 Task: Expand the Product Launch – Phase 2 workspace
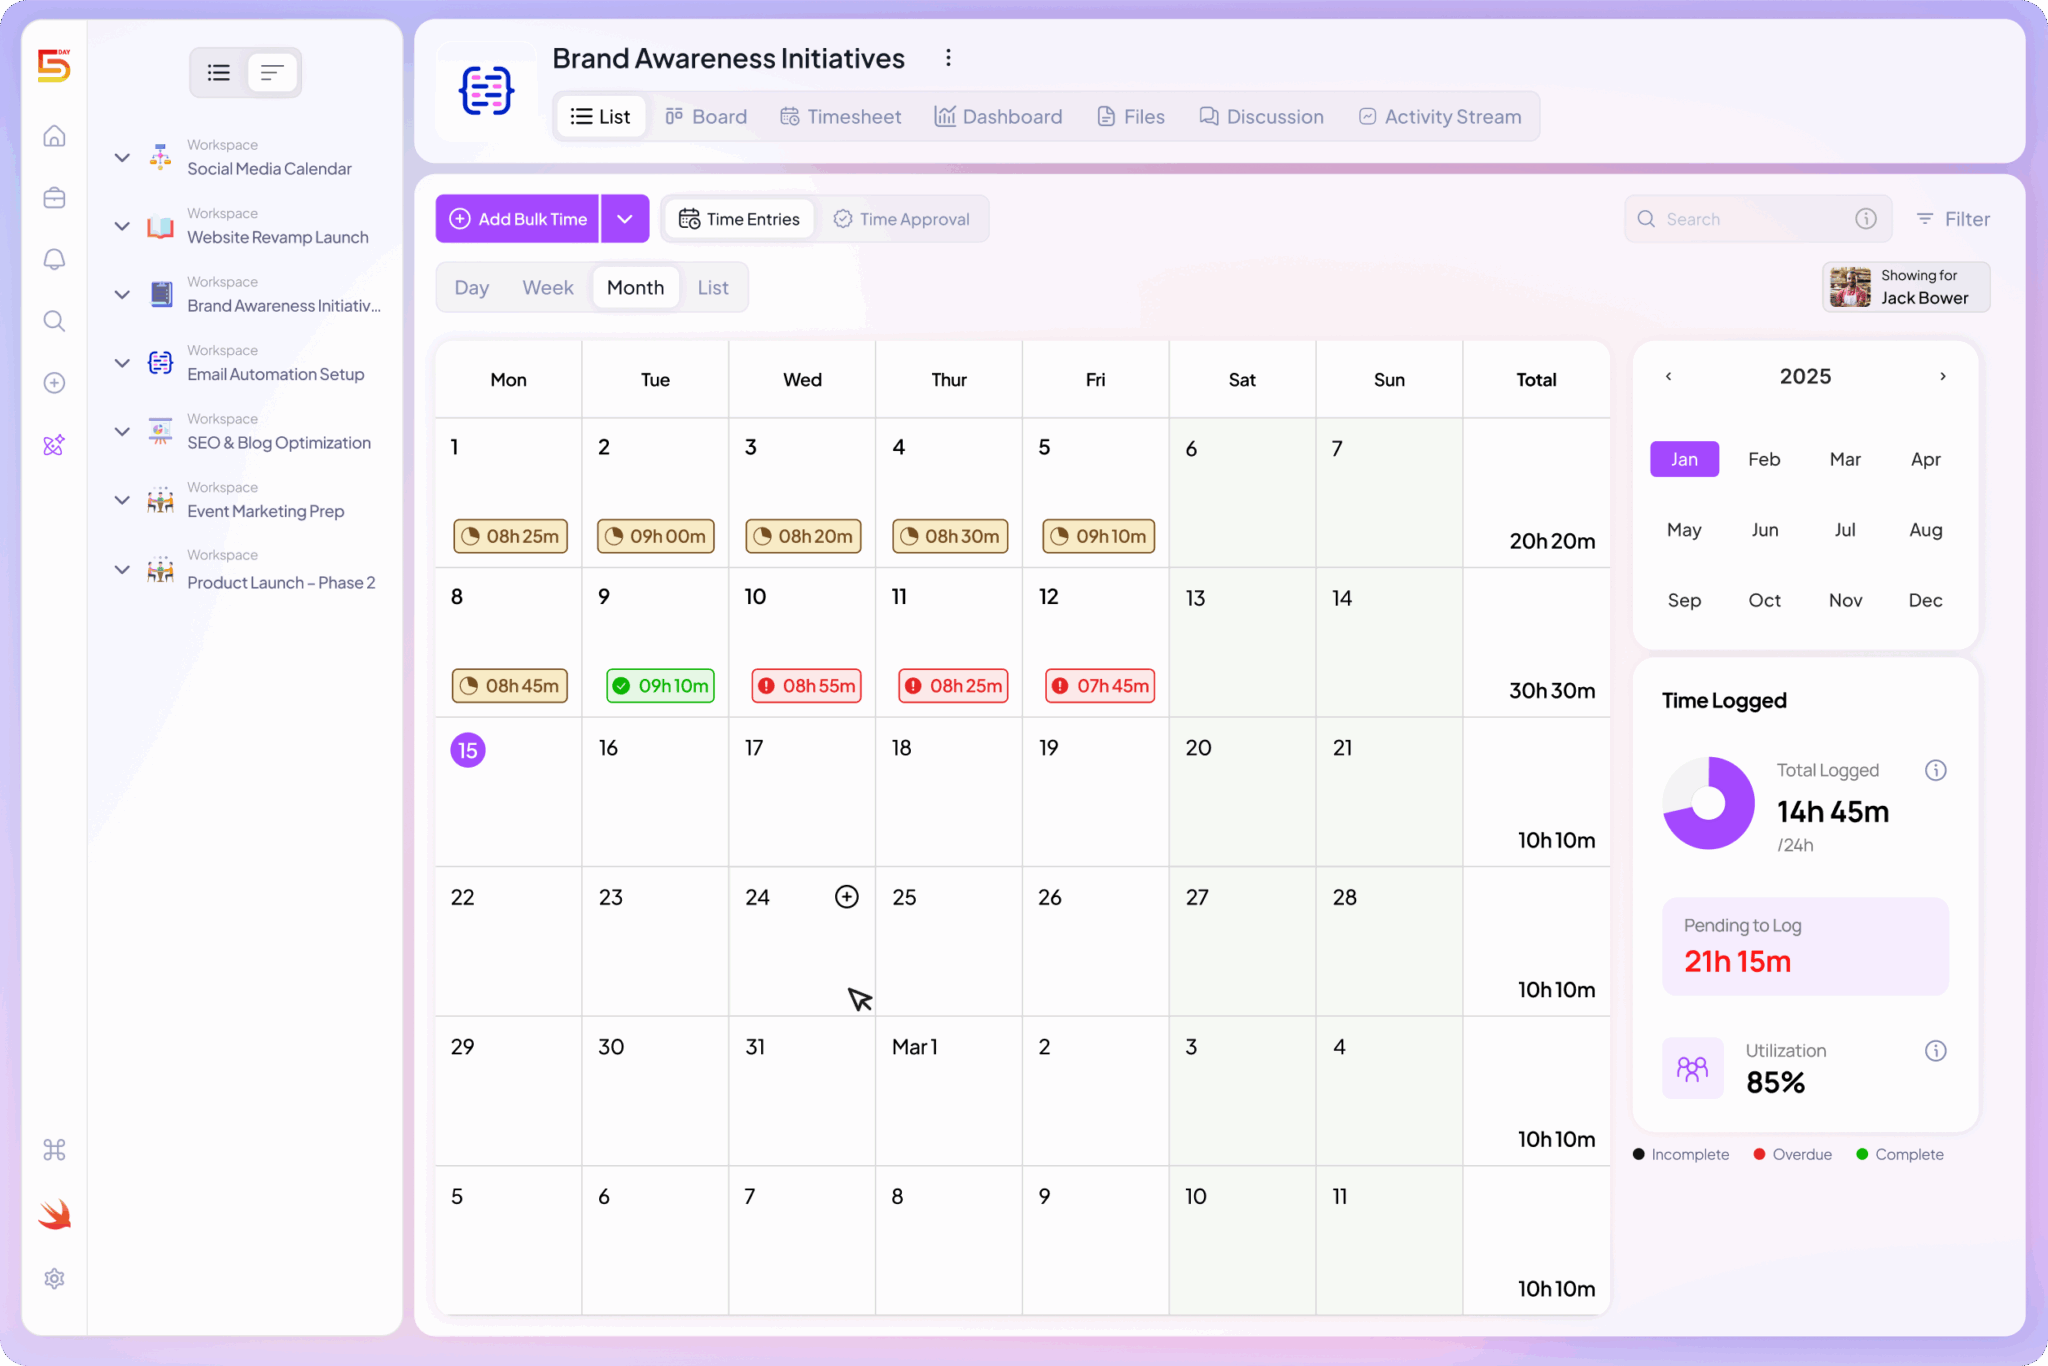click(122, 570)
